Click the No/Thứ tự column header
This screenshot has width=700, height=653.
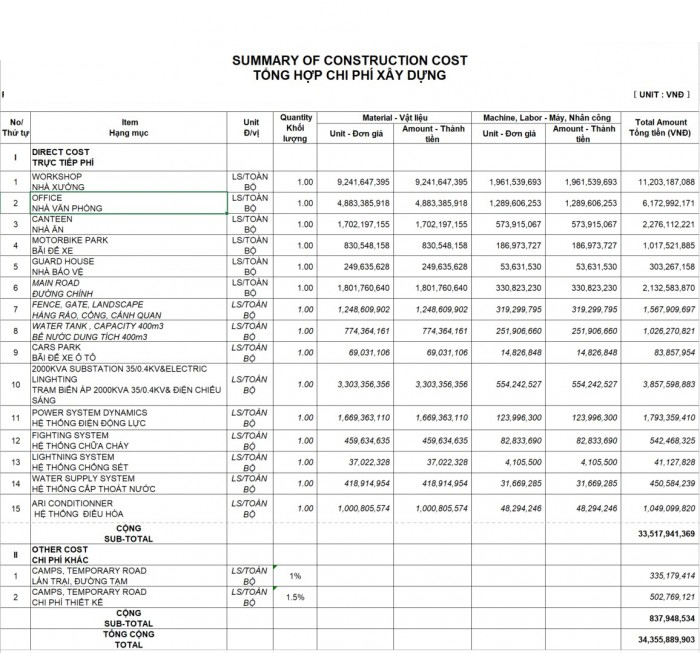tap(15, 126)
